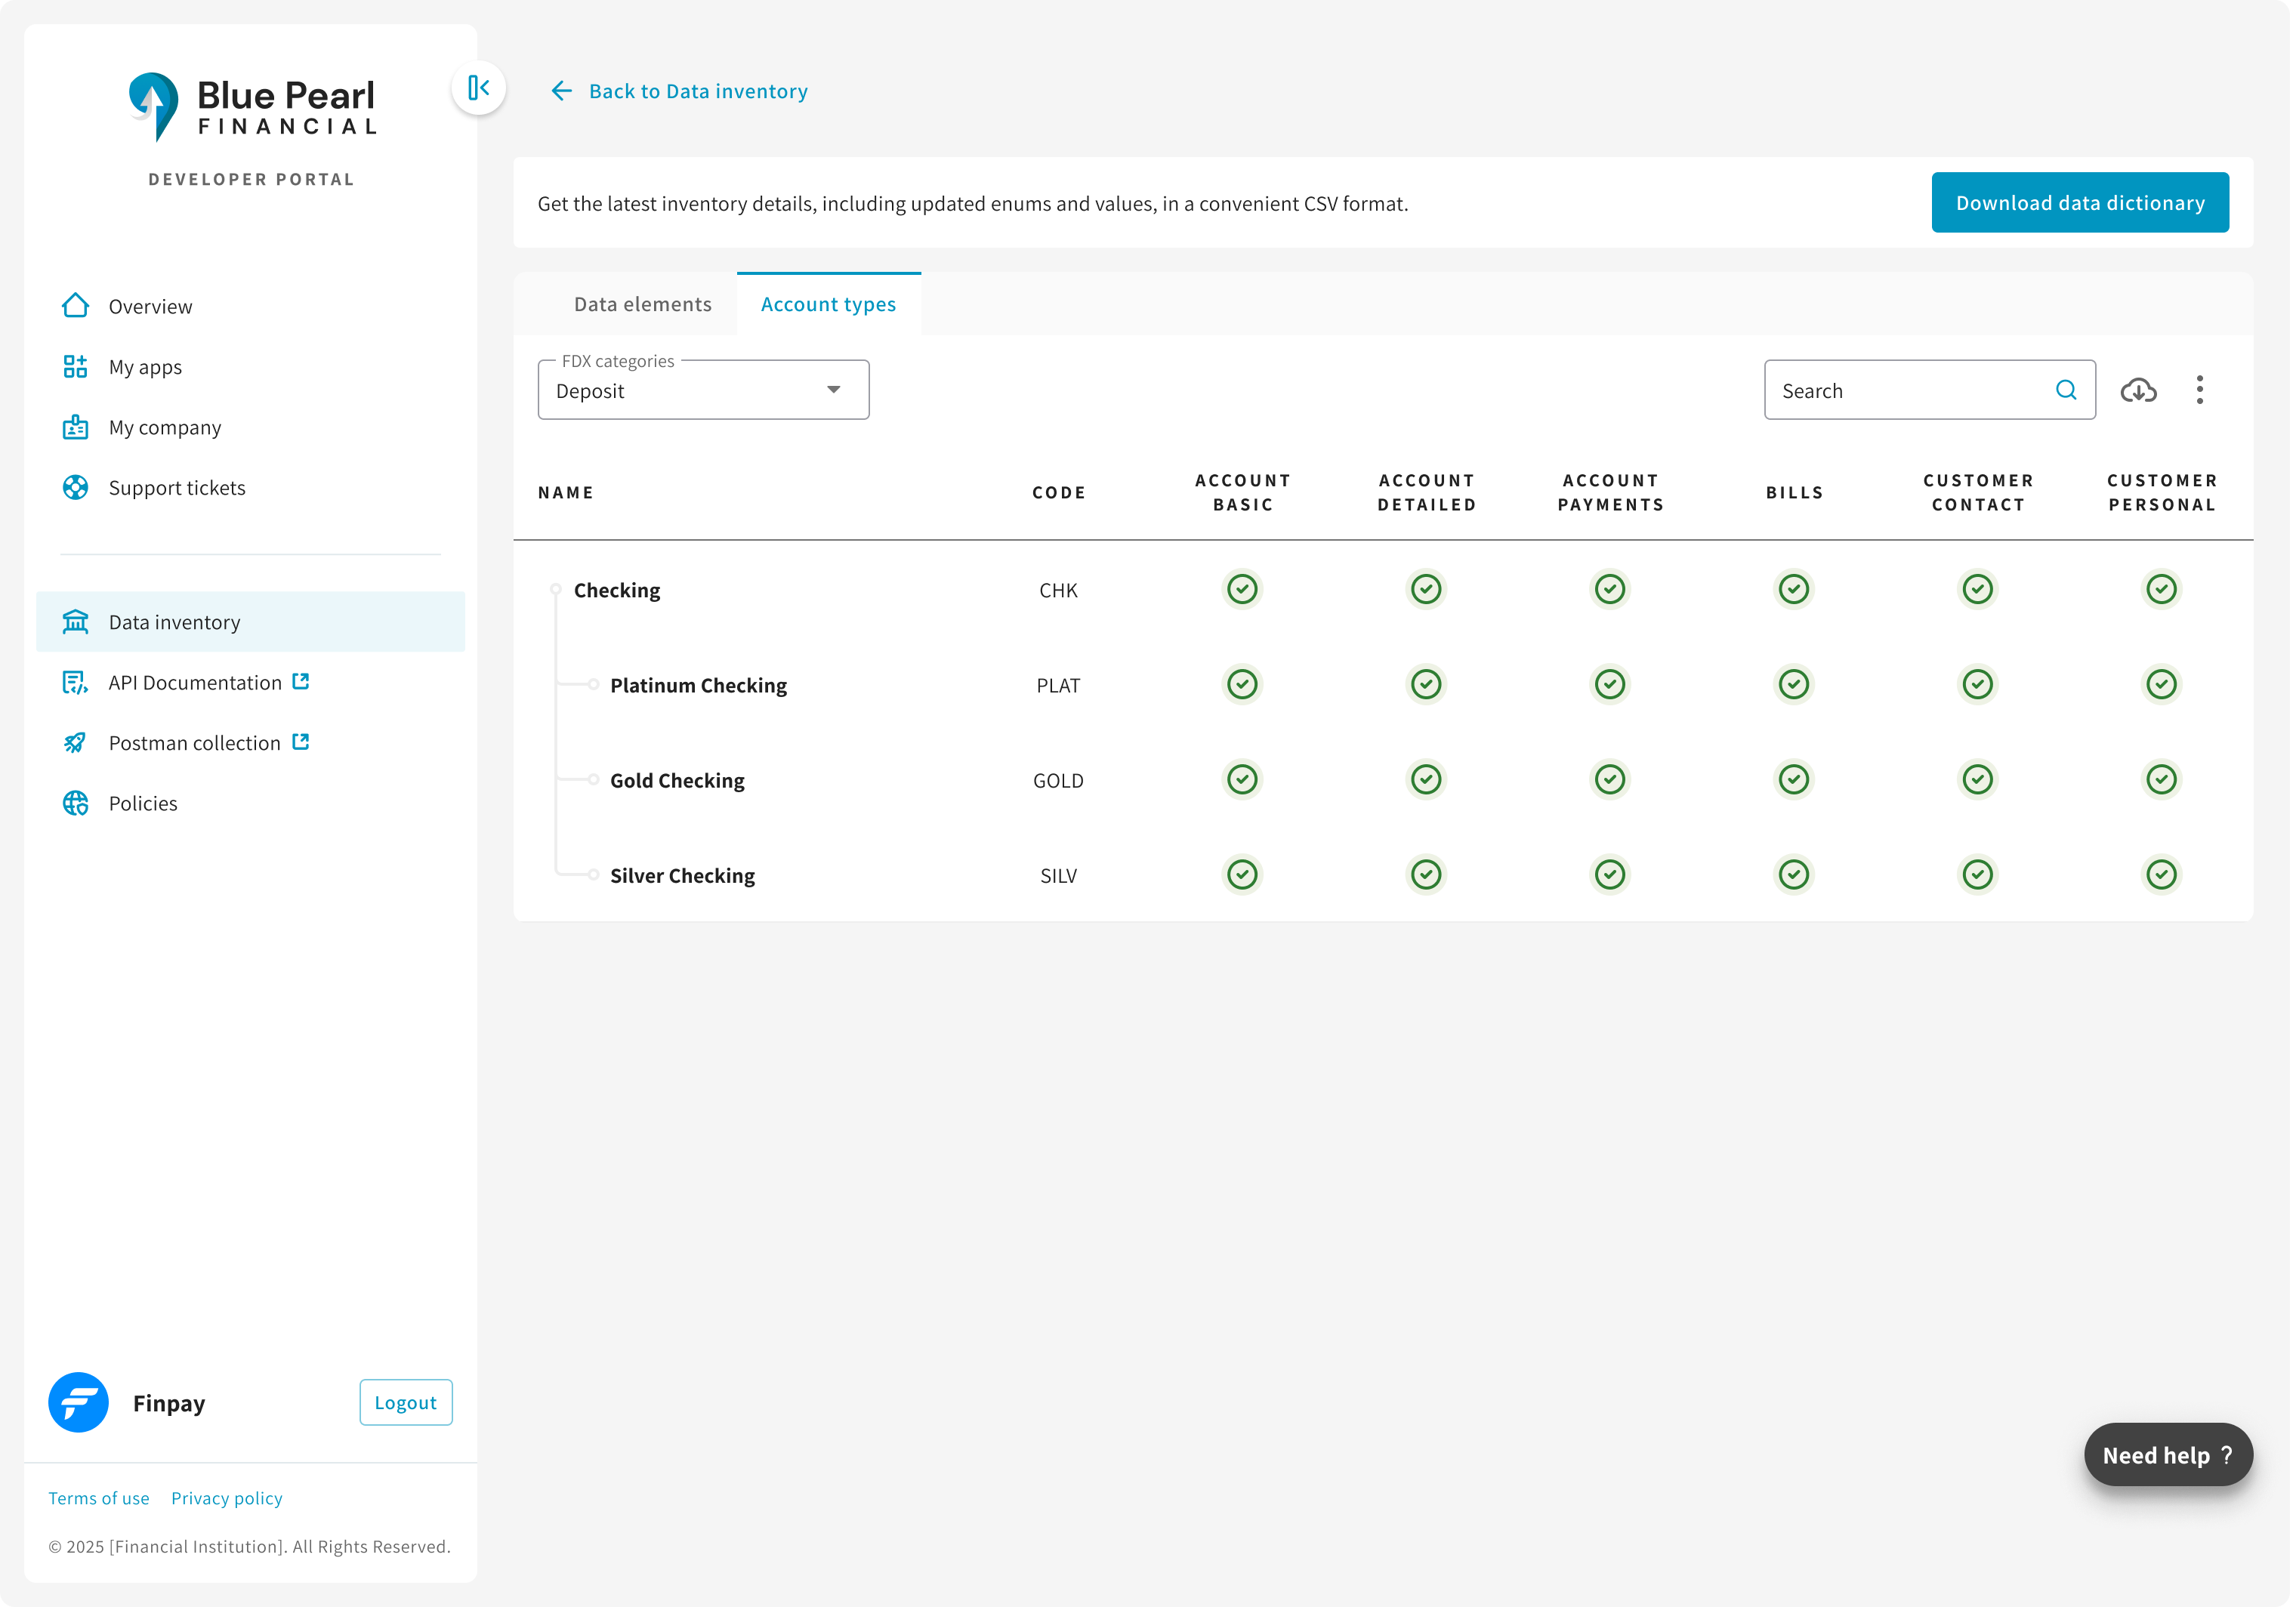The width and height of the screenshot is (2296, 1607).
Task: Click the Policies globe icon
Action: point(75,803)
